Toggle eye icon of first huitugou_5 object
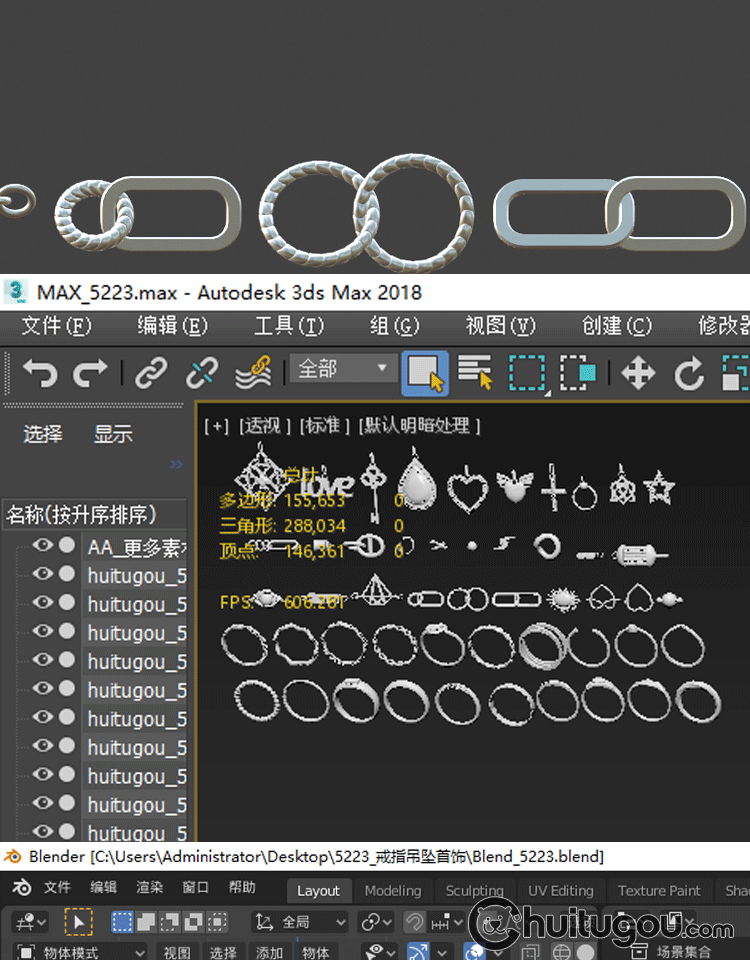Image resolution: width=750 pixels, height=960 pixels. tap(42, 575)
